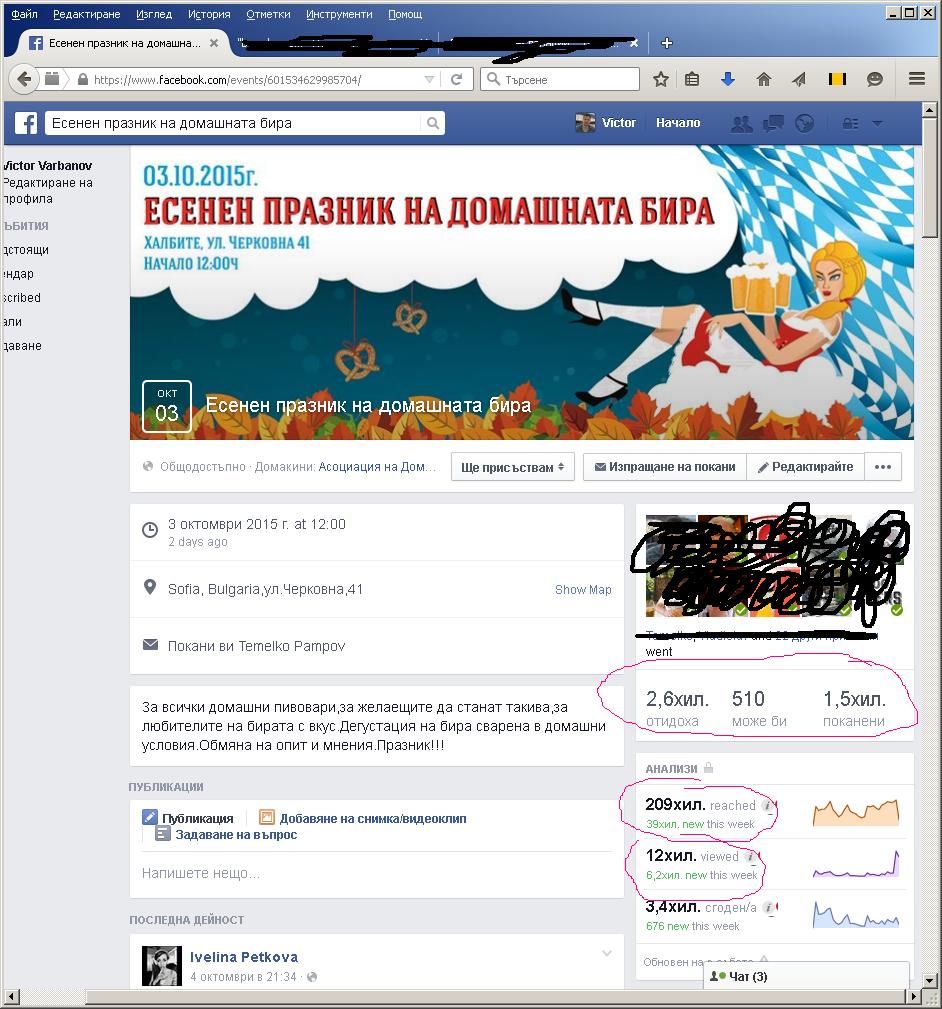Open the 'Ще присъствам' RSVP dropdown
942x1009 pixels.
click(513, 467)
